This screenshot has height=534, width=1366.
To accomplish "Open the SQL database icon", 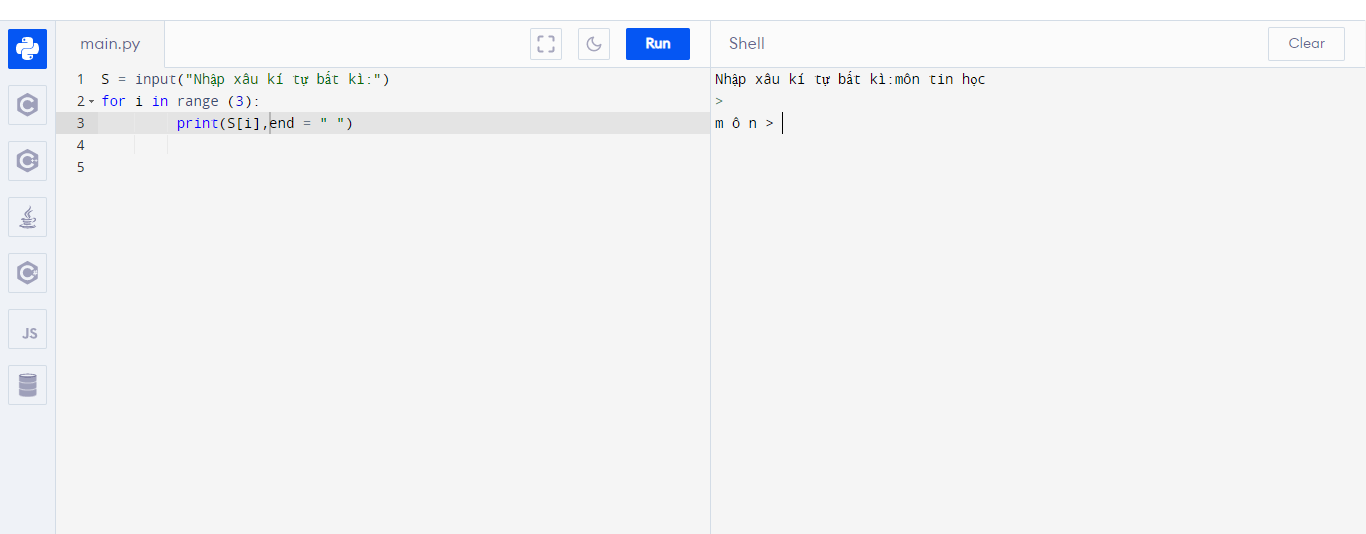I will coord(27,385).
